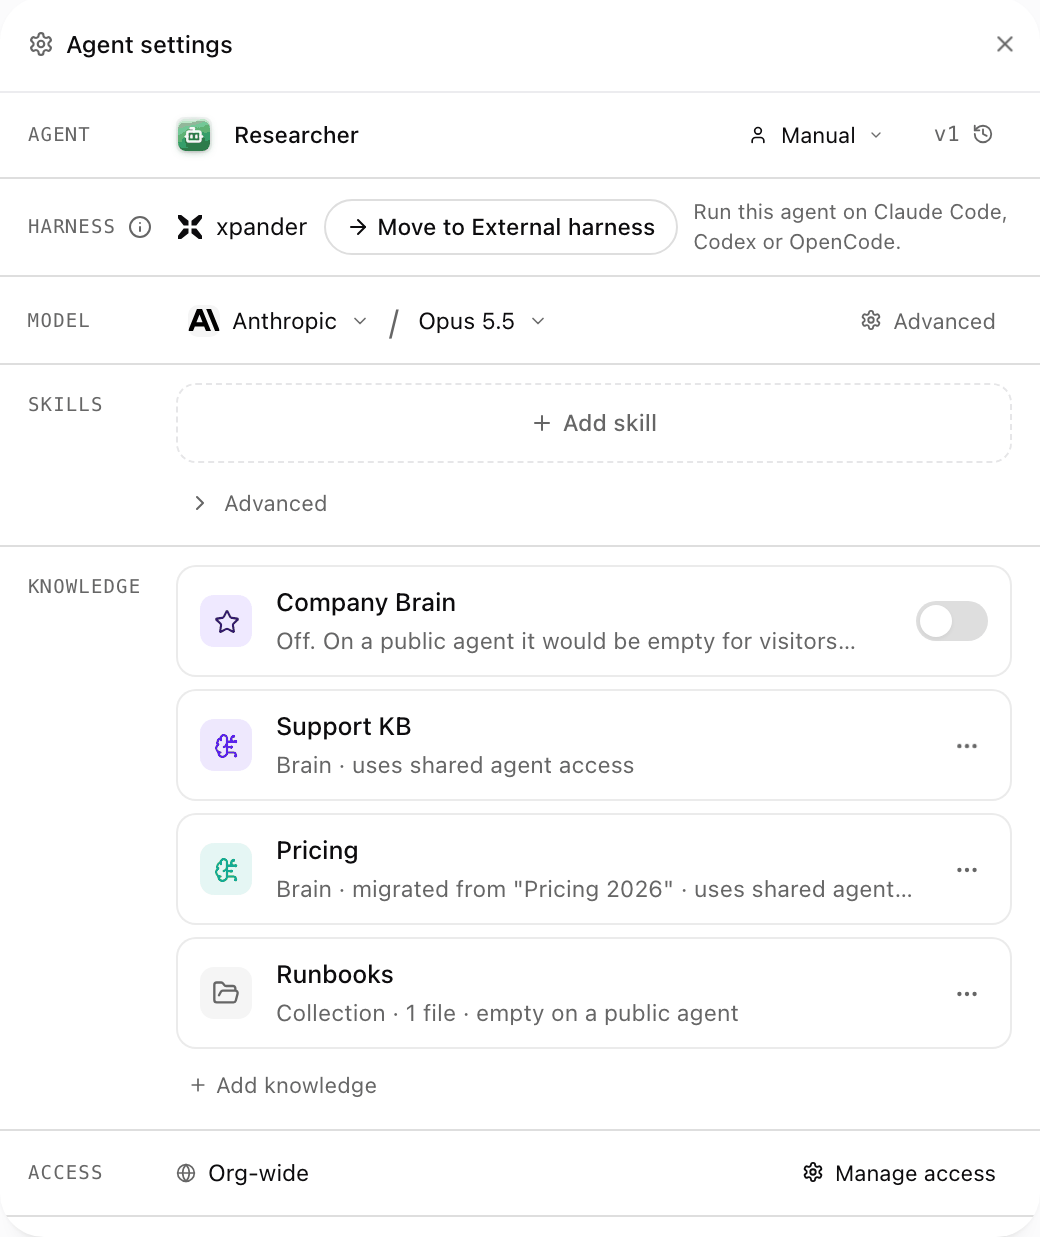Open Pricing more options menu
Viewport: 1040px width, 1237px height.
pyautogui.click(x=967, y=870)
